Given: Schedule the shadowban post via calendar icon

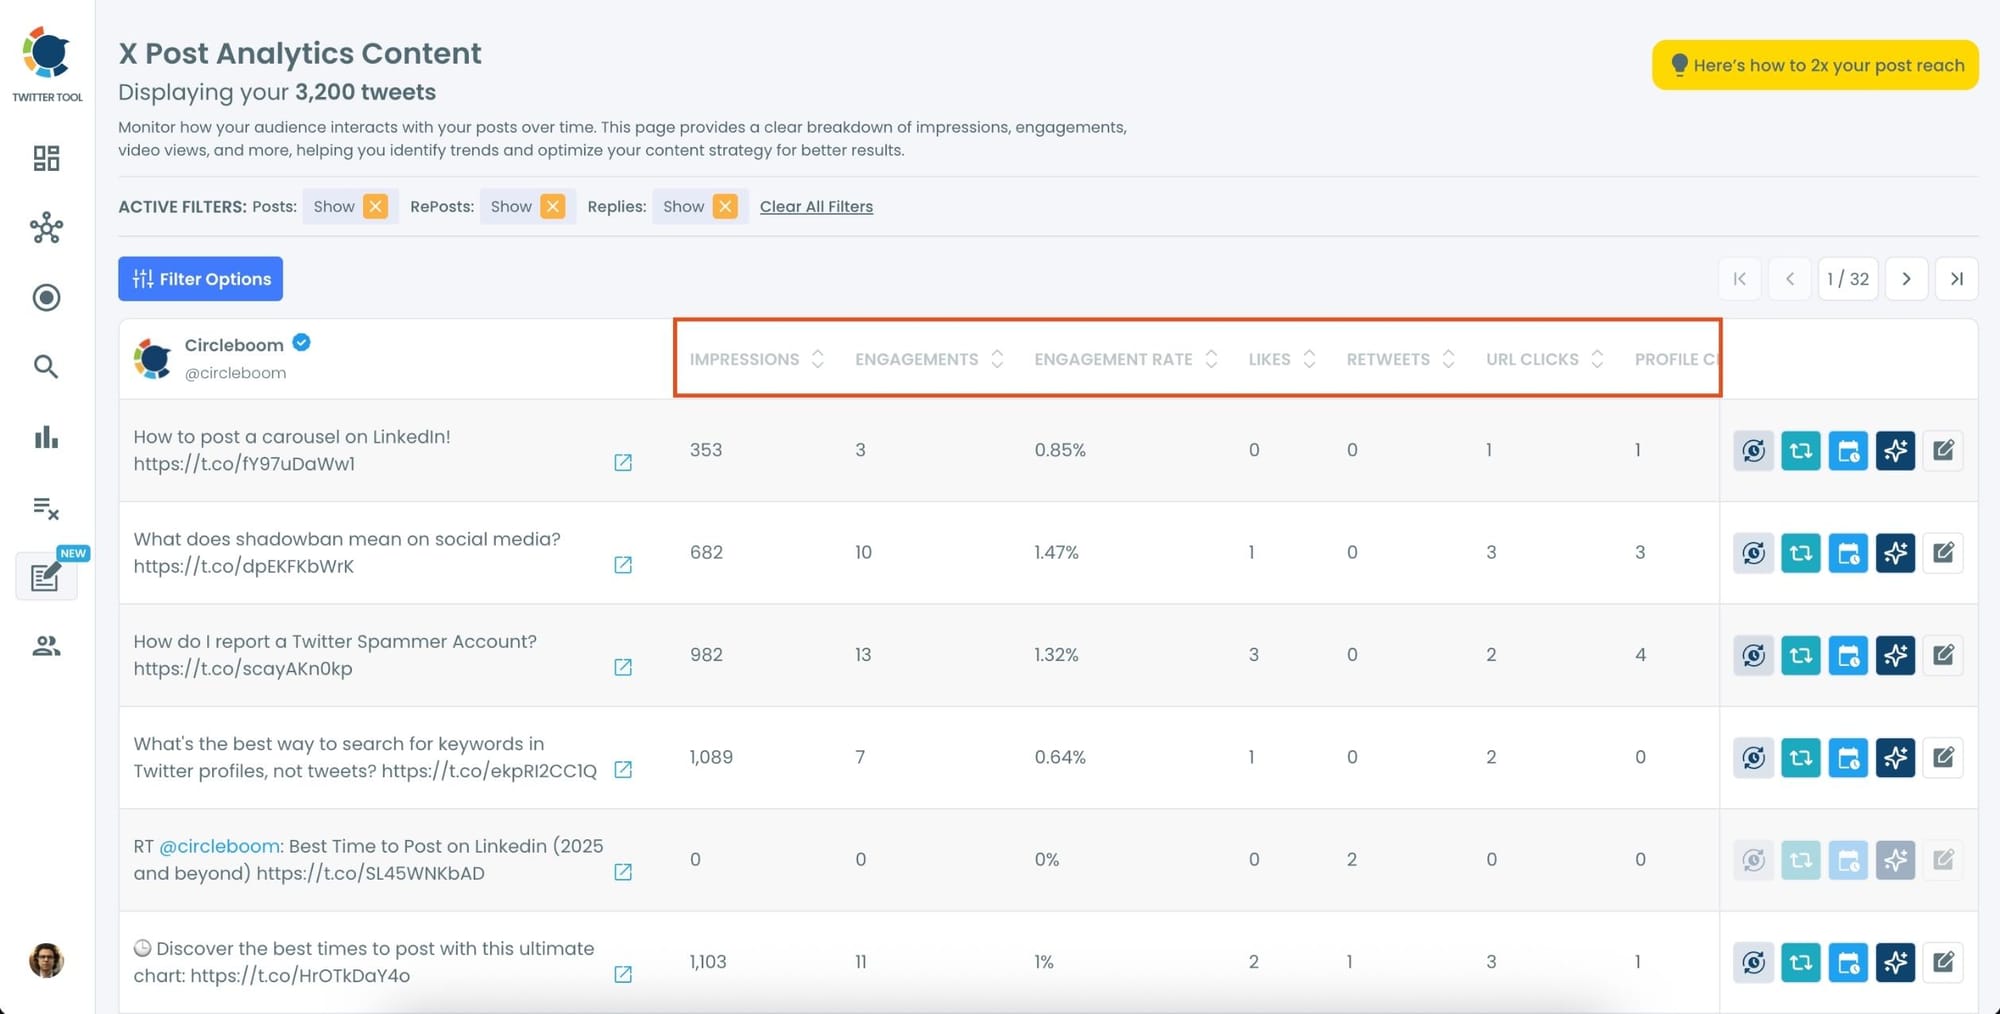Looking at the screenshot, I should pyautogui.click(x=1848, y=552).
